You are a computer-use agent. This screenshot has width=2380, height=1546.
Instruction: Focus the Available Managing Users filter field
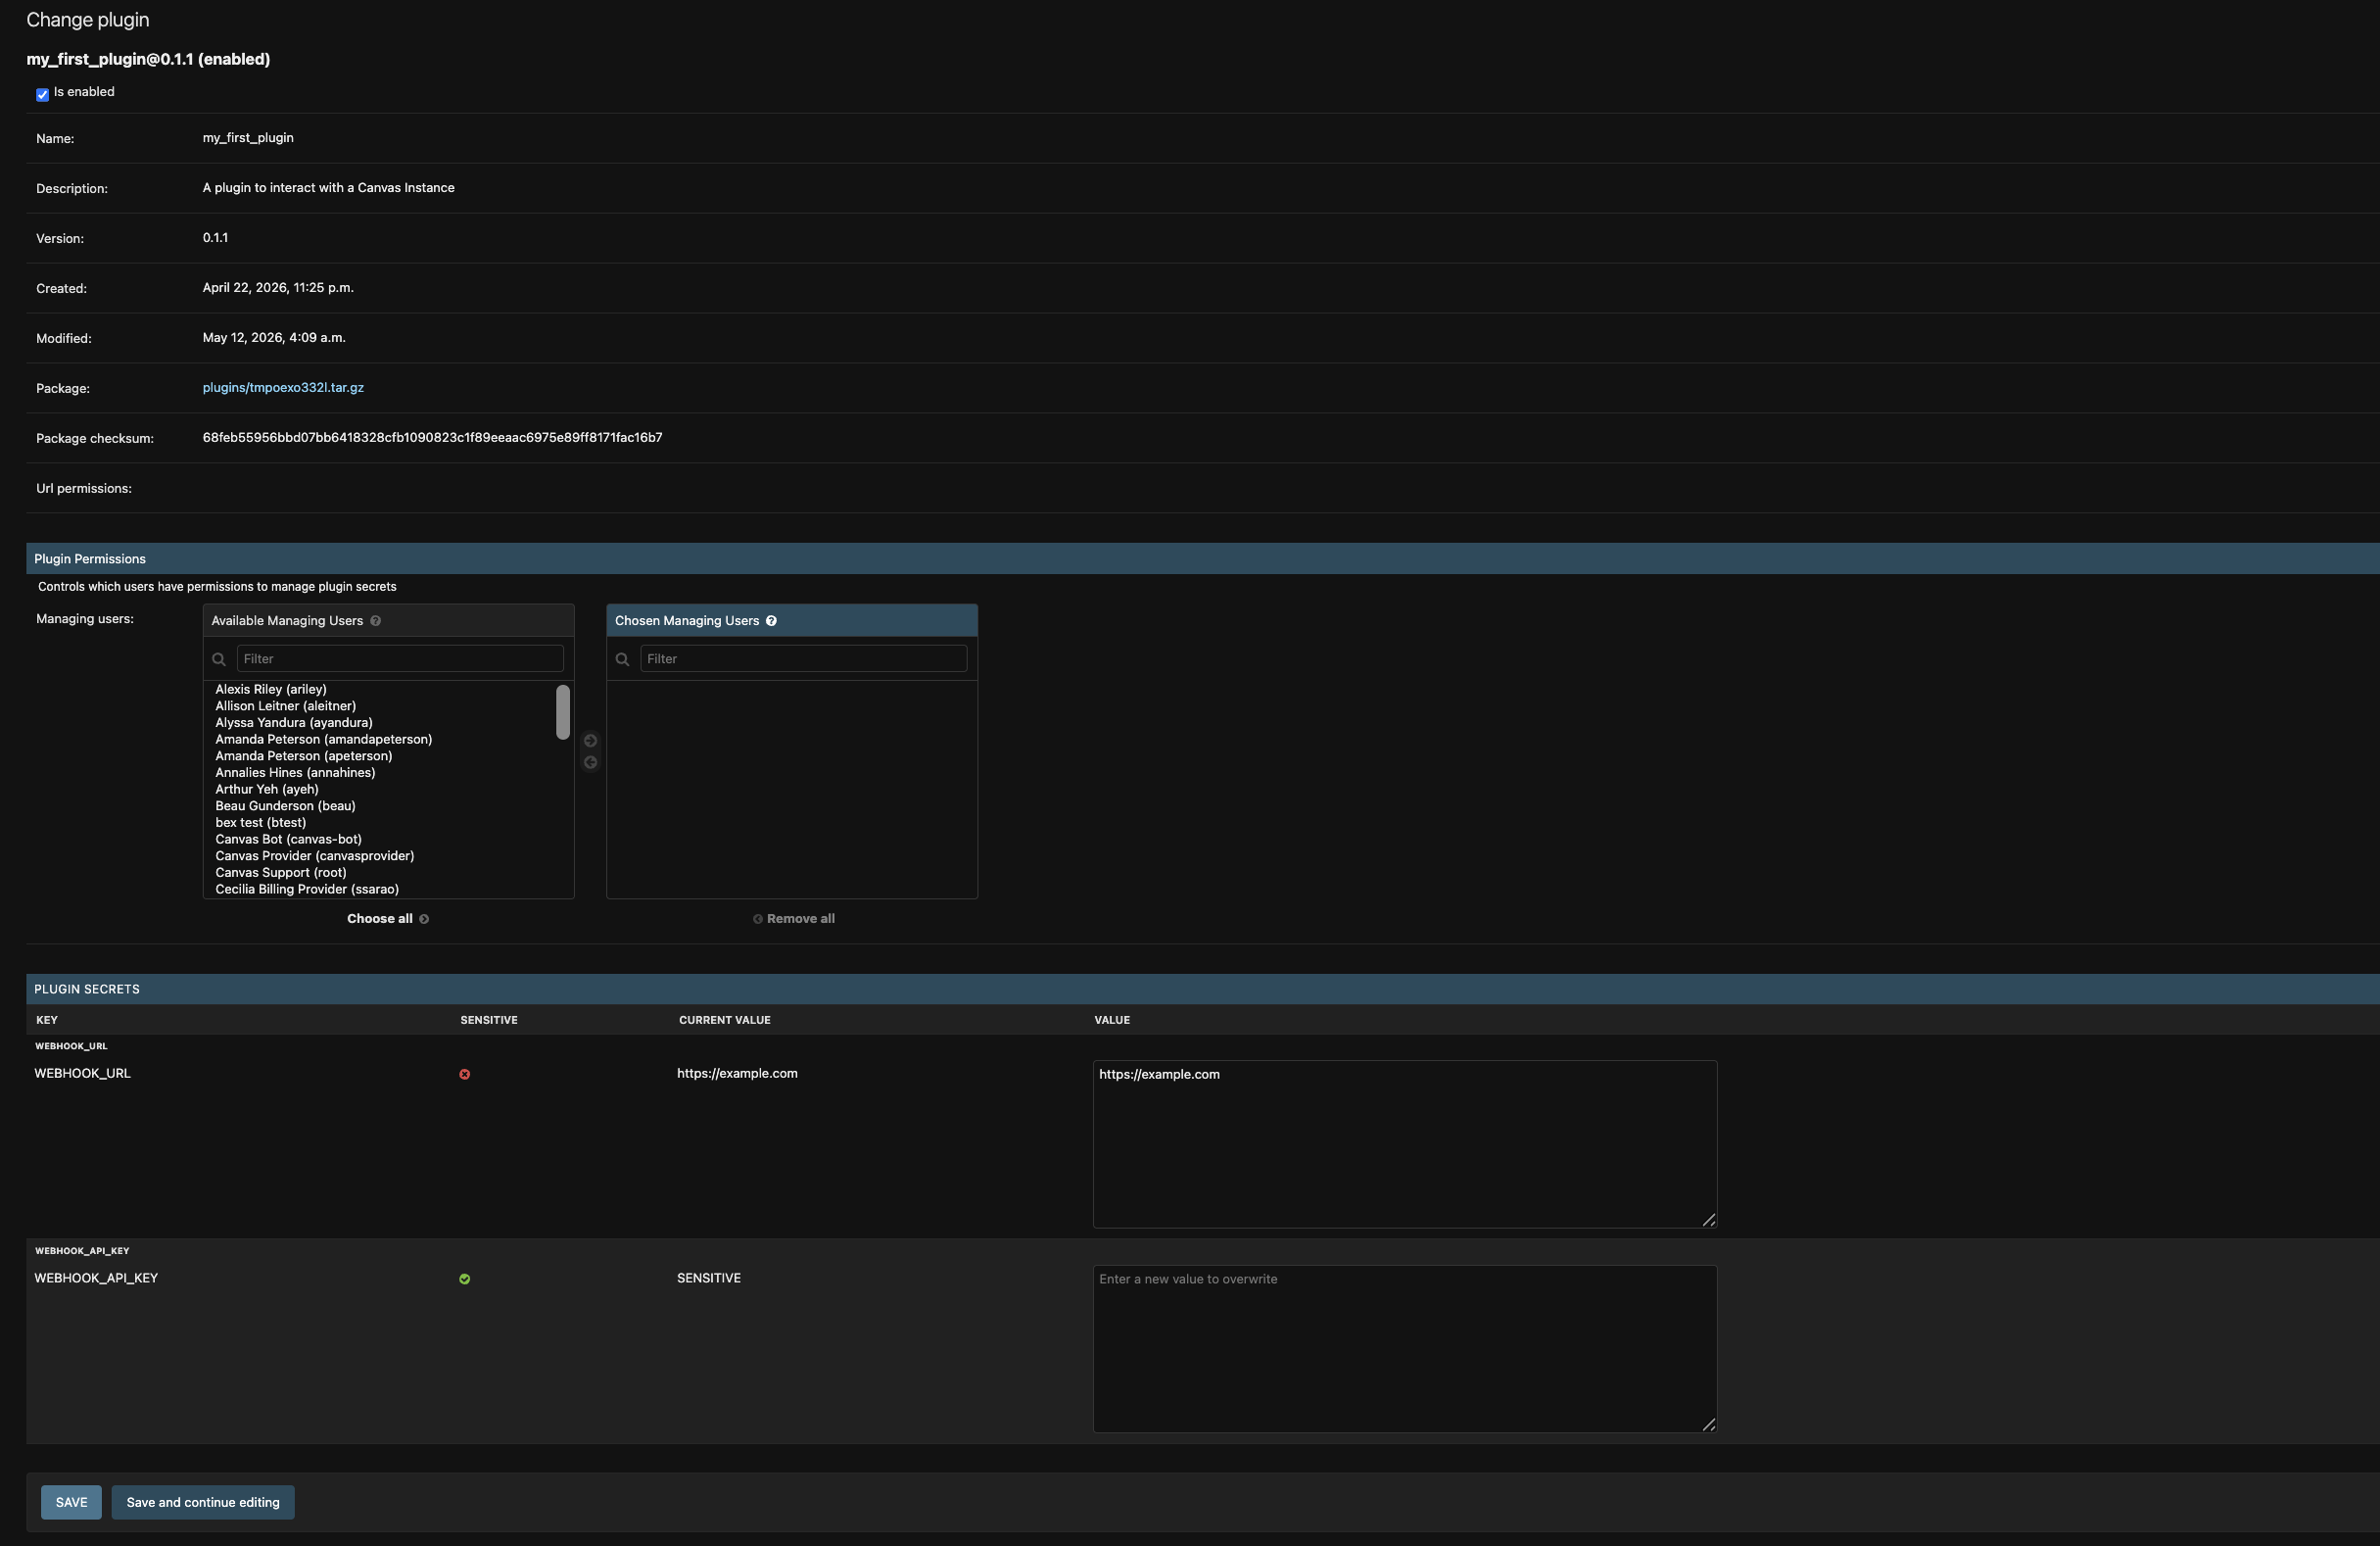pyautogui.click(x=400, y=658)
